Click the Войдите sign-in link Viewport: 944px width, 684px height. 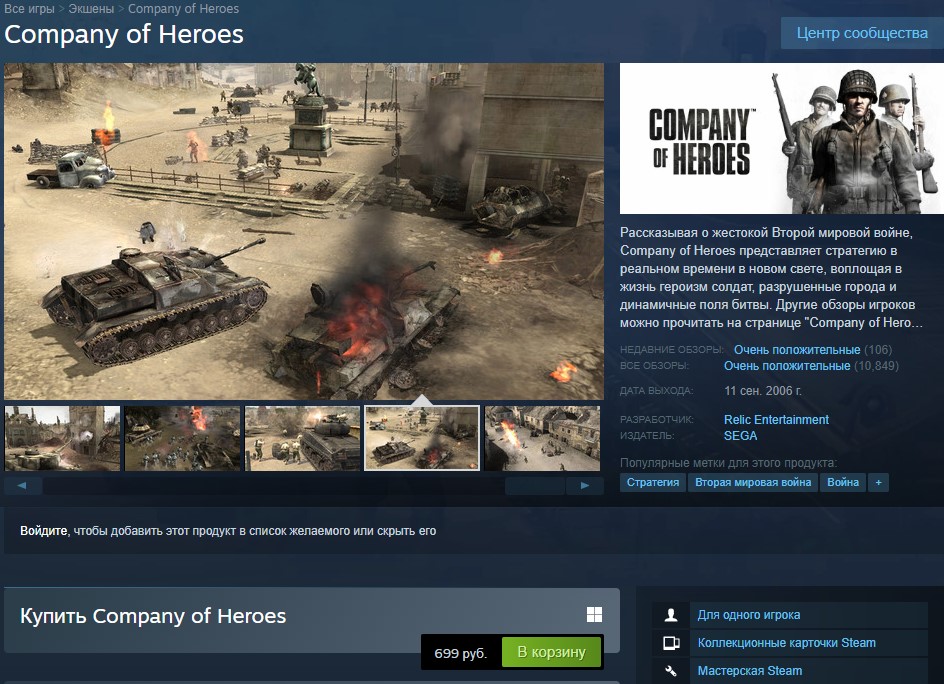point(43,531)
